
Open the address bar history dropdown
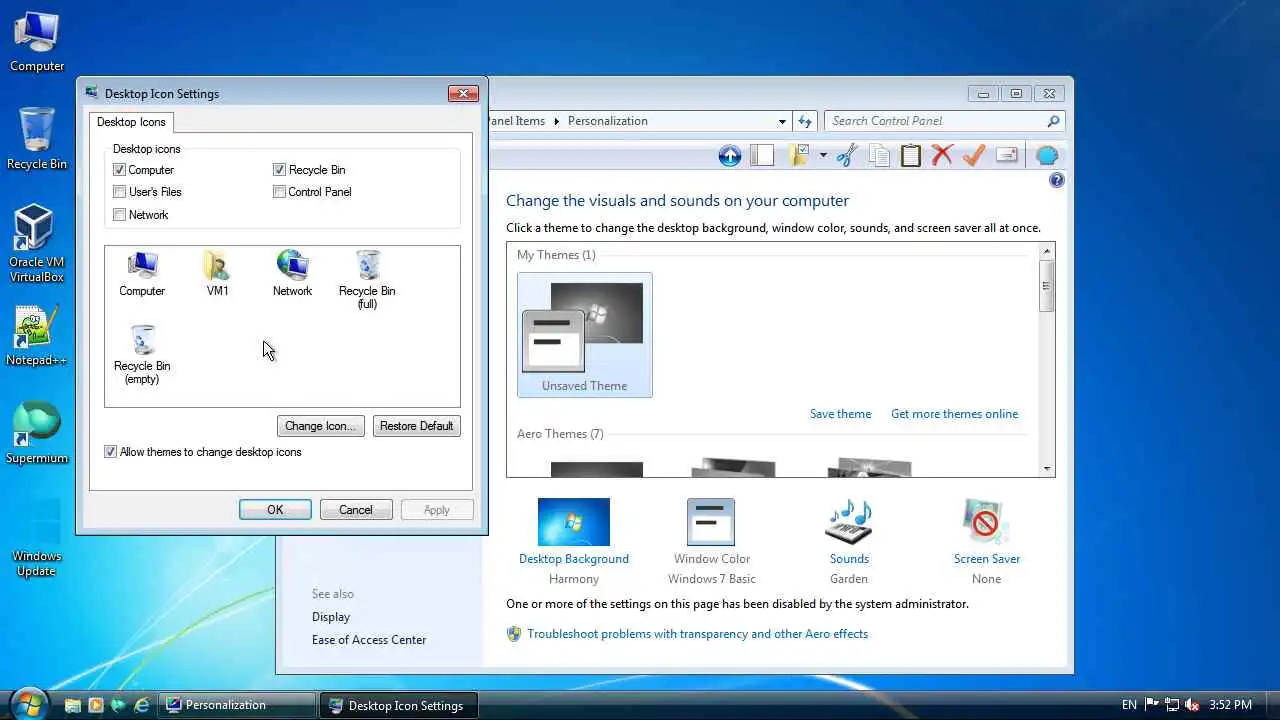782,121
